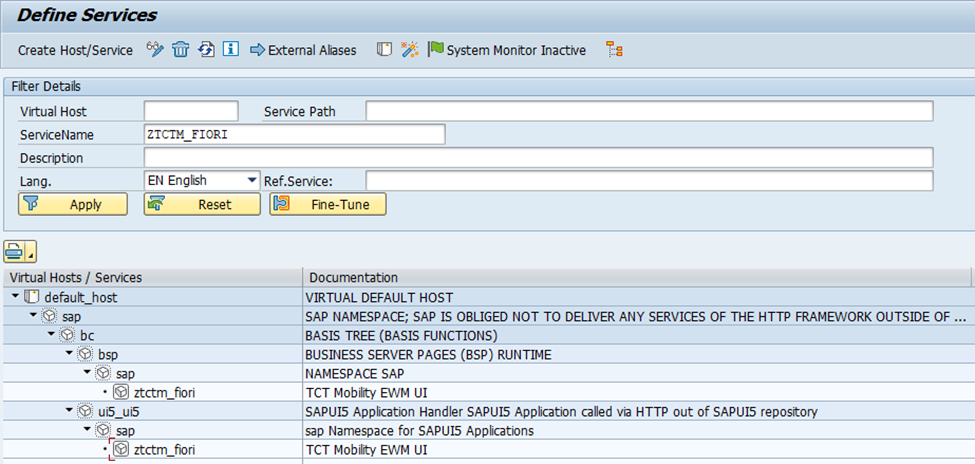This screenshot has width=975, height=464.
Task: Click the ServiceName input field
Action: (x=294, y=134)
